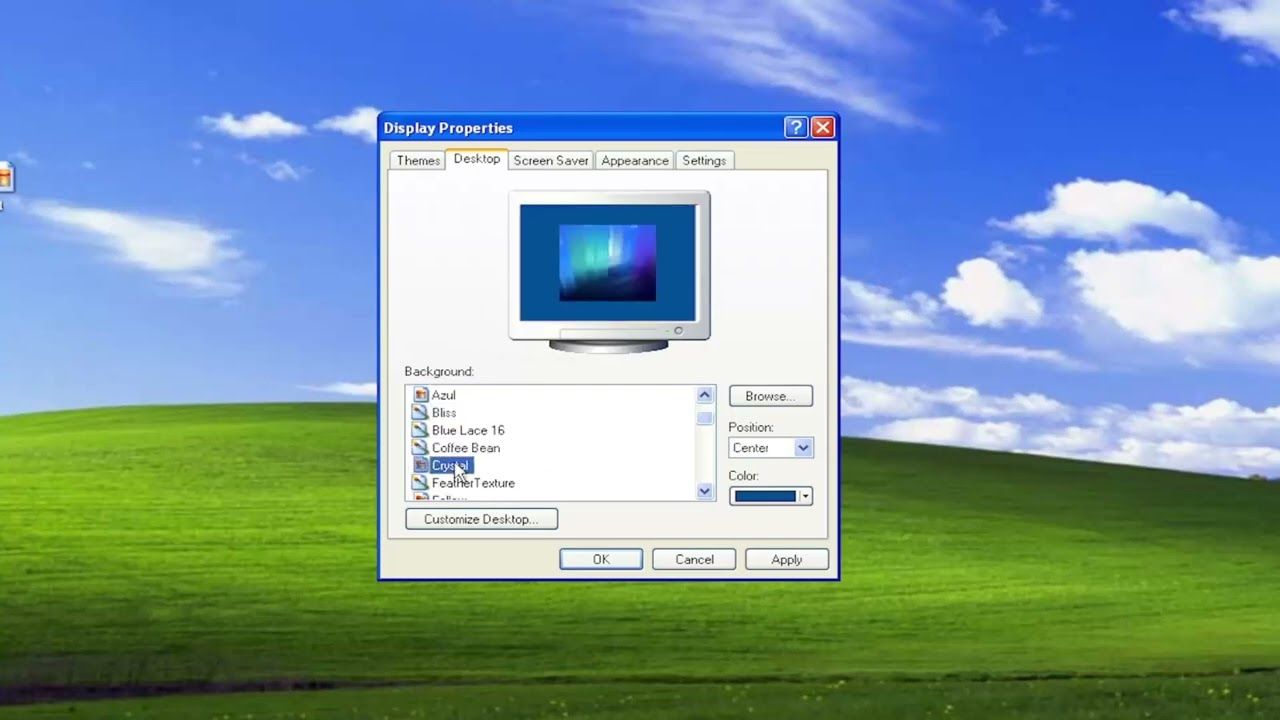Click the monitor preview image

[608, 263]
